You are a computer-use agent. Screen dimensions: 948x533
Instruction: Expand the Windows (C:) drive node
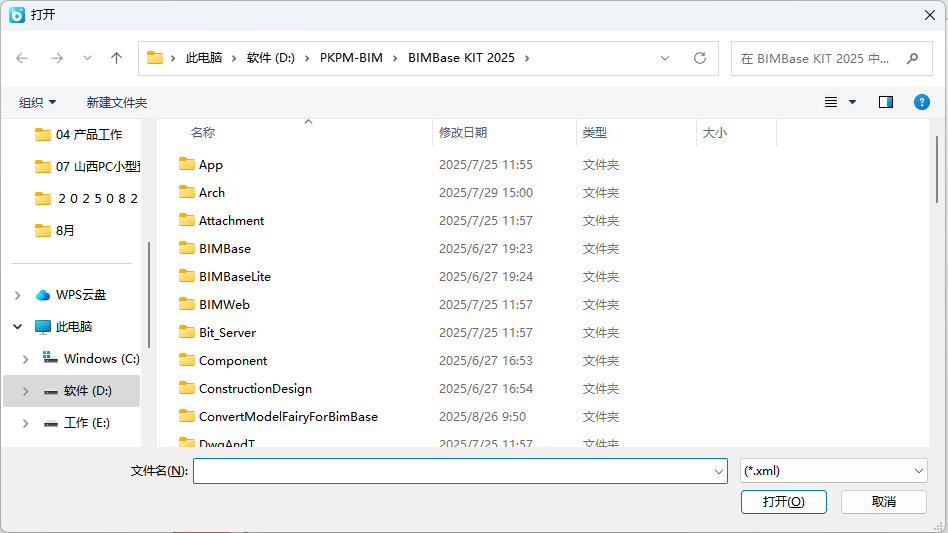(25, 359)
